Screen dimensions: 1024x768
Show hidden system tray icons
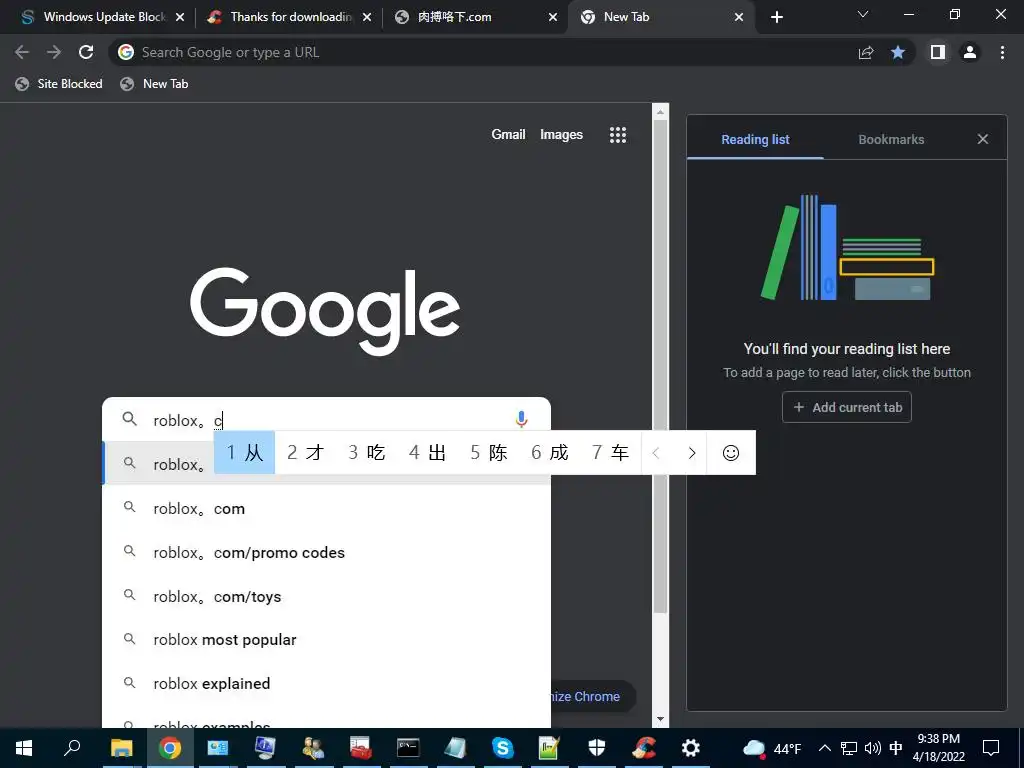click(x=825, y=748)
